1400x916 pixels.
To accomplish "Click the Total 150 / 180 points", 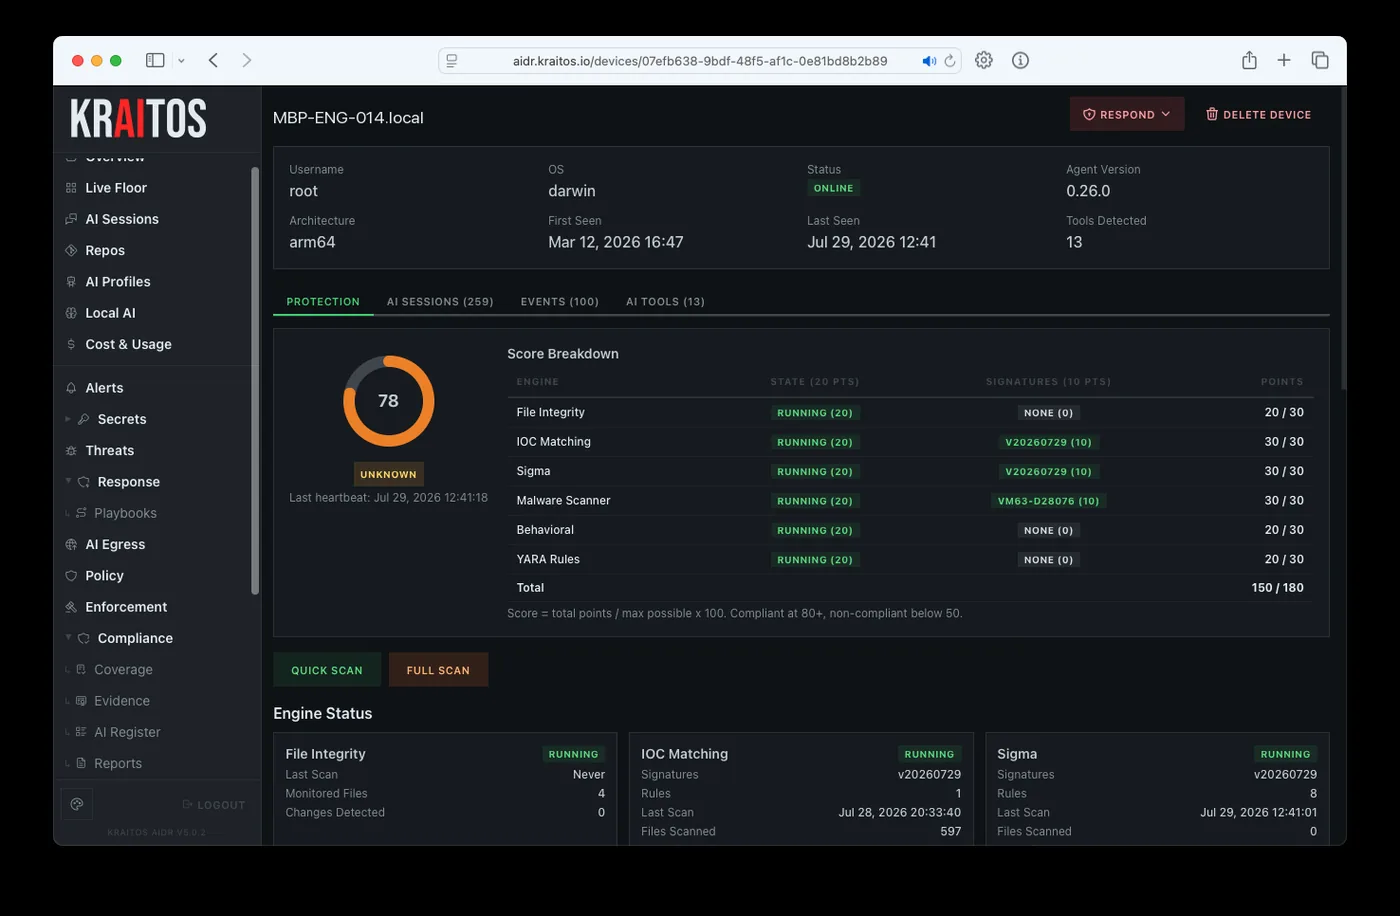I will point(1277,588).
